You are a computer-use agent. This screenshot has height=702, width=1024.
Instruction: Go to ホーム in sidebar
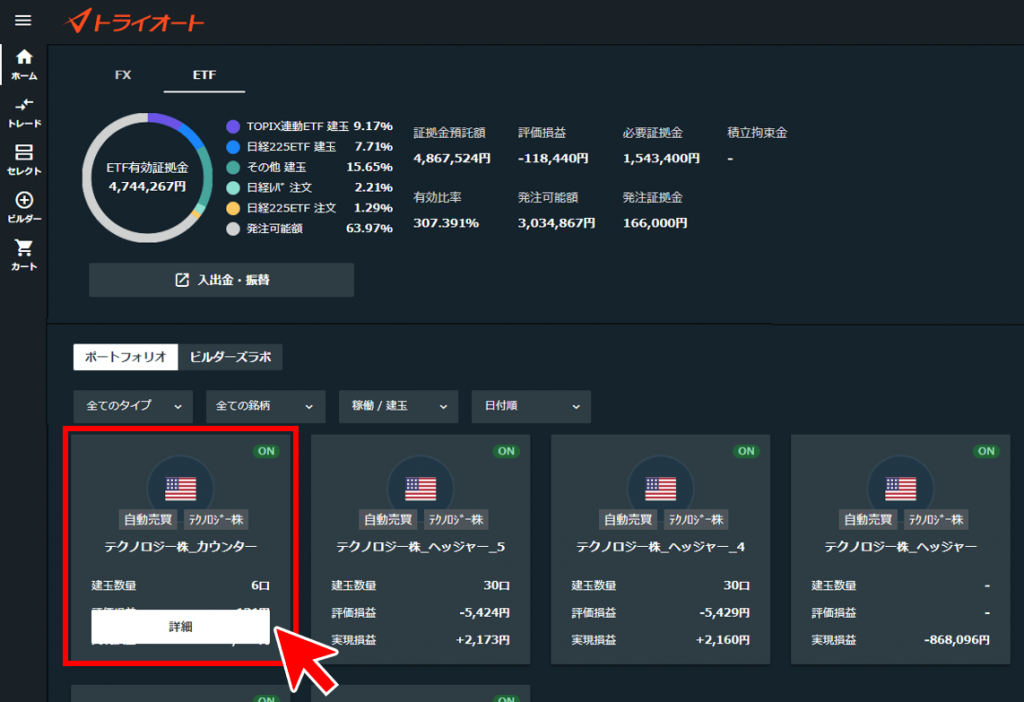(x=24, y=65)
